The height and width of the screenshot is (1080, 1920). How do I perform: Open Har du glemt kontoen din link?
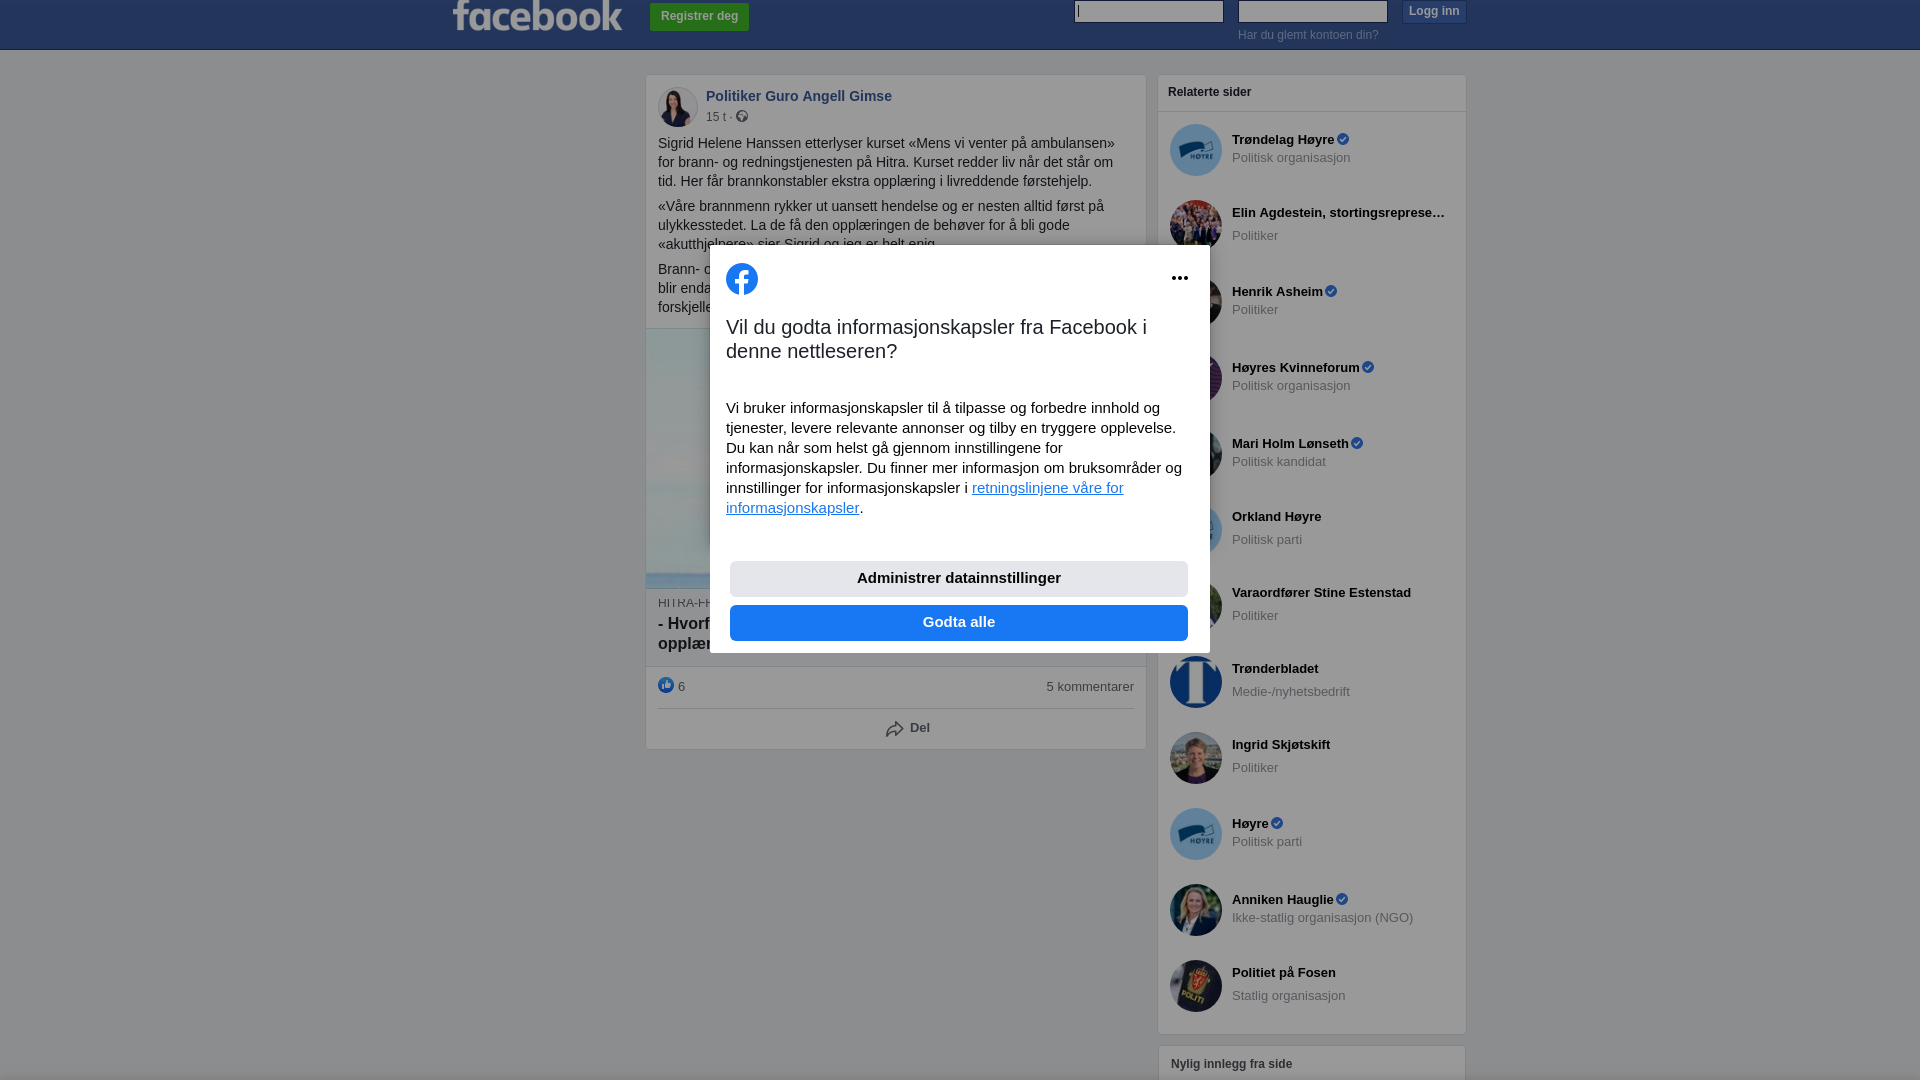click(x=1308, y=35)
